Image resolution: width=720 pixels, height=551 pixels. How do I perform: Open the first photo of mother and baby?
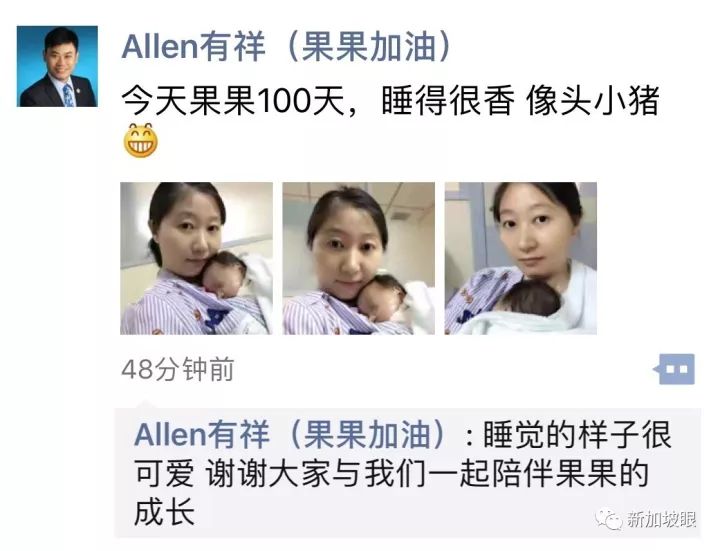tap(197, 258)
